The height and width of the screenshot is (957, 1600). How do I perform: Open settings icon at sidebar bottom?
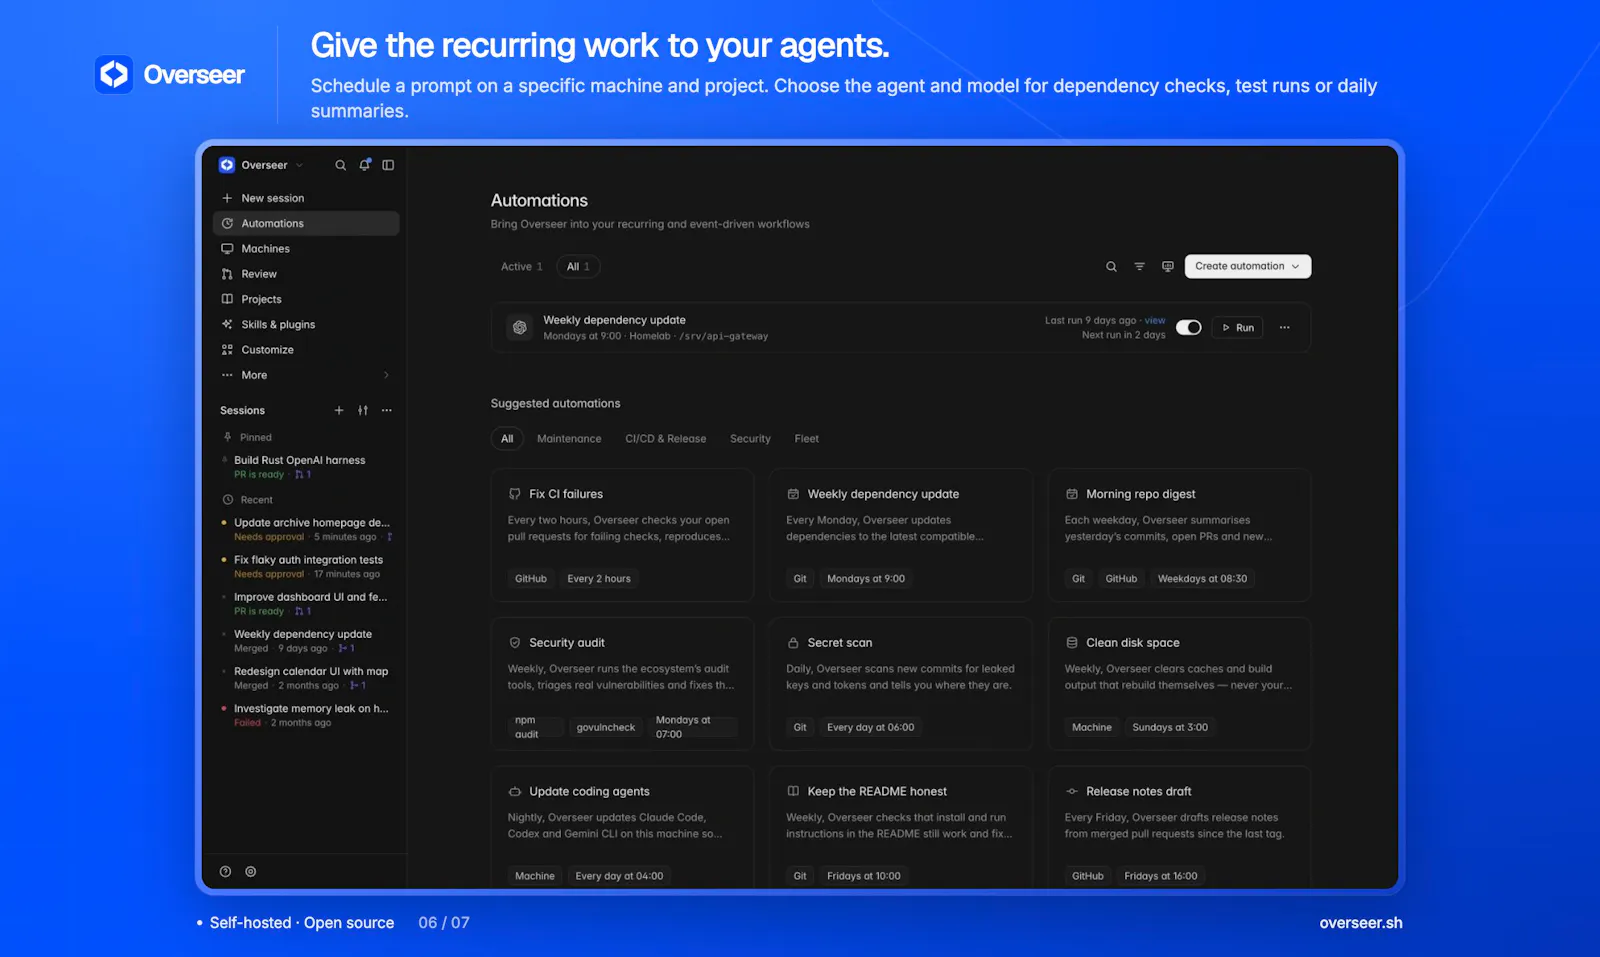click(x=251, y=871)
